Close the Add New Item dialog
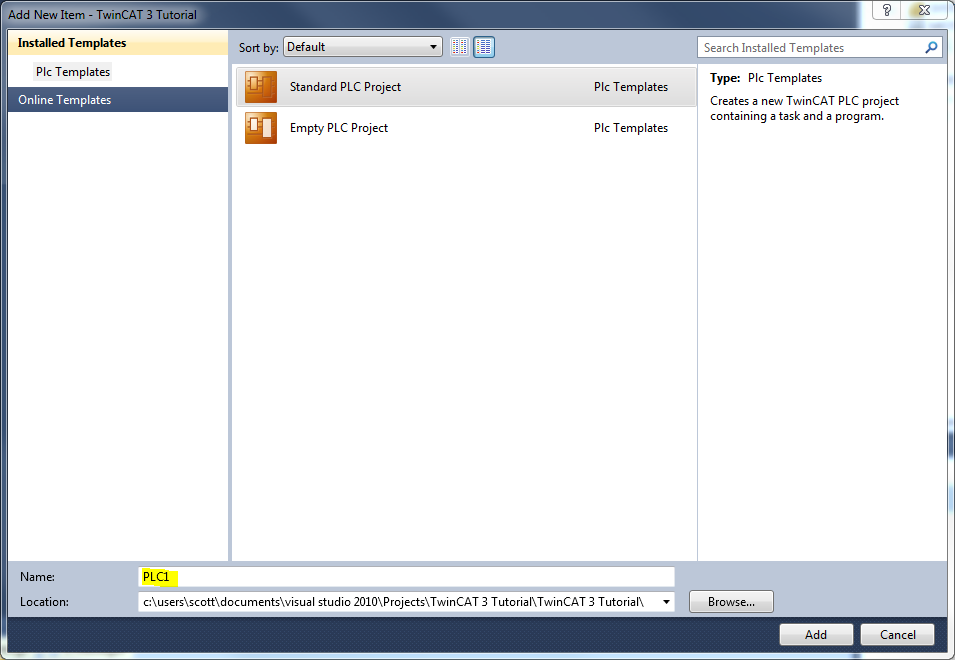This screenshot has width=955, height=660. click(x=923, y=10)
